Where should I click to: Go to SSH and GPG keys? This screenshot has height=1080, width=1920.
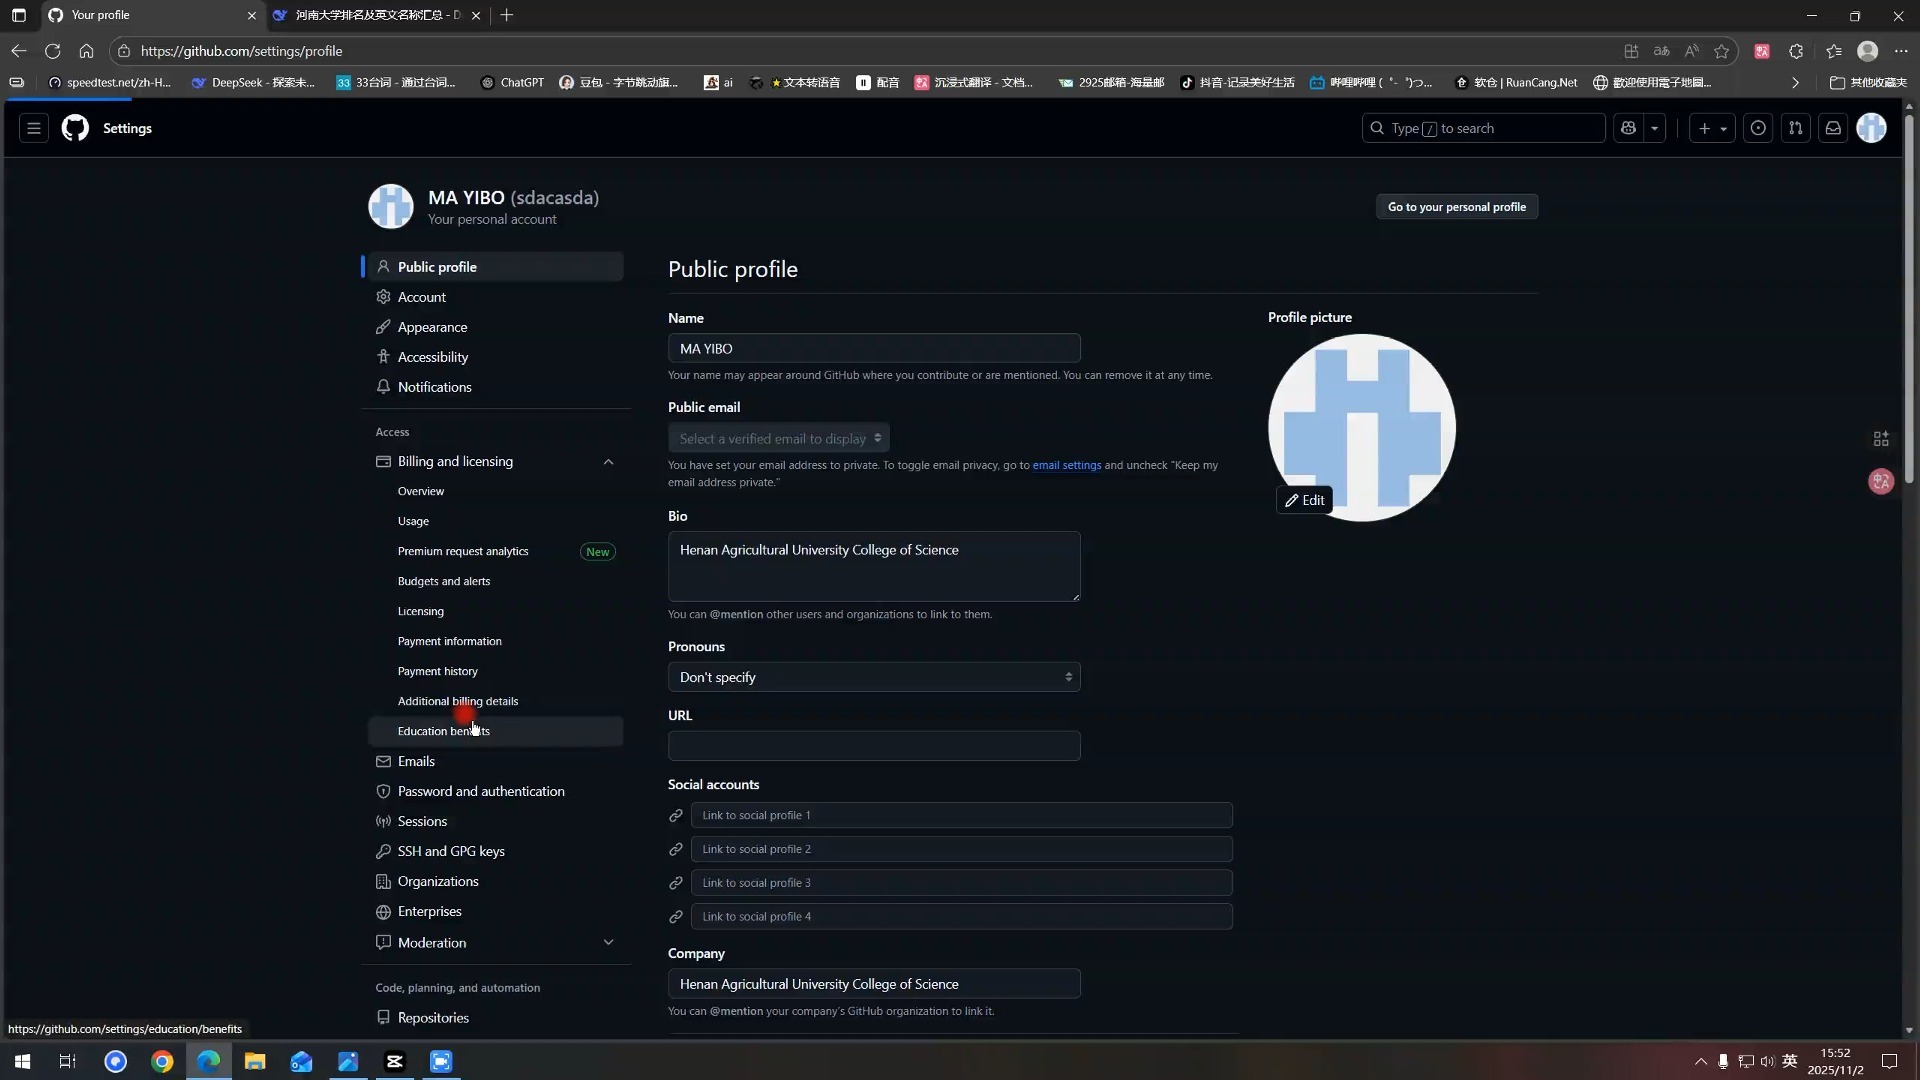click(x=450, y=851)
